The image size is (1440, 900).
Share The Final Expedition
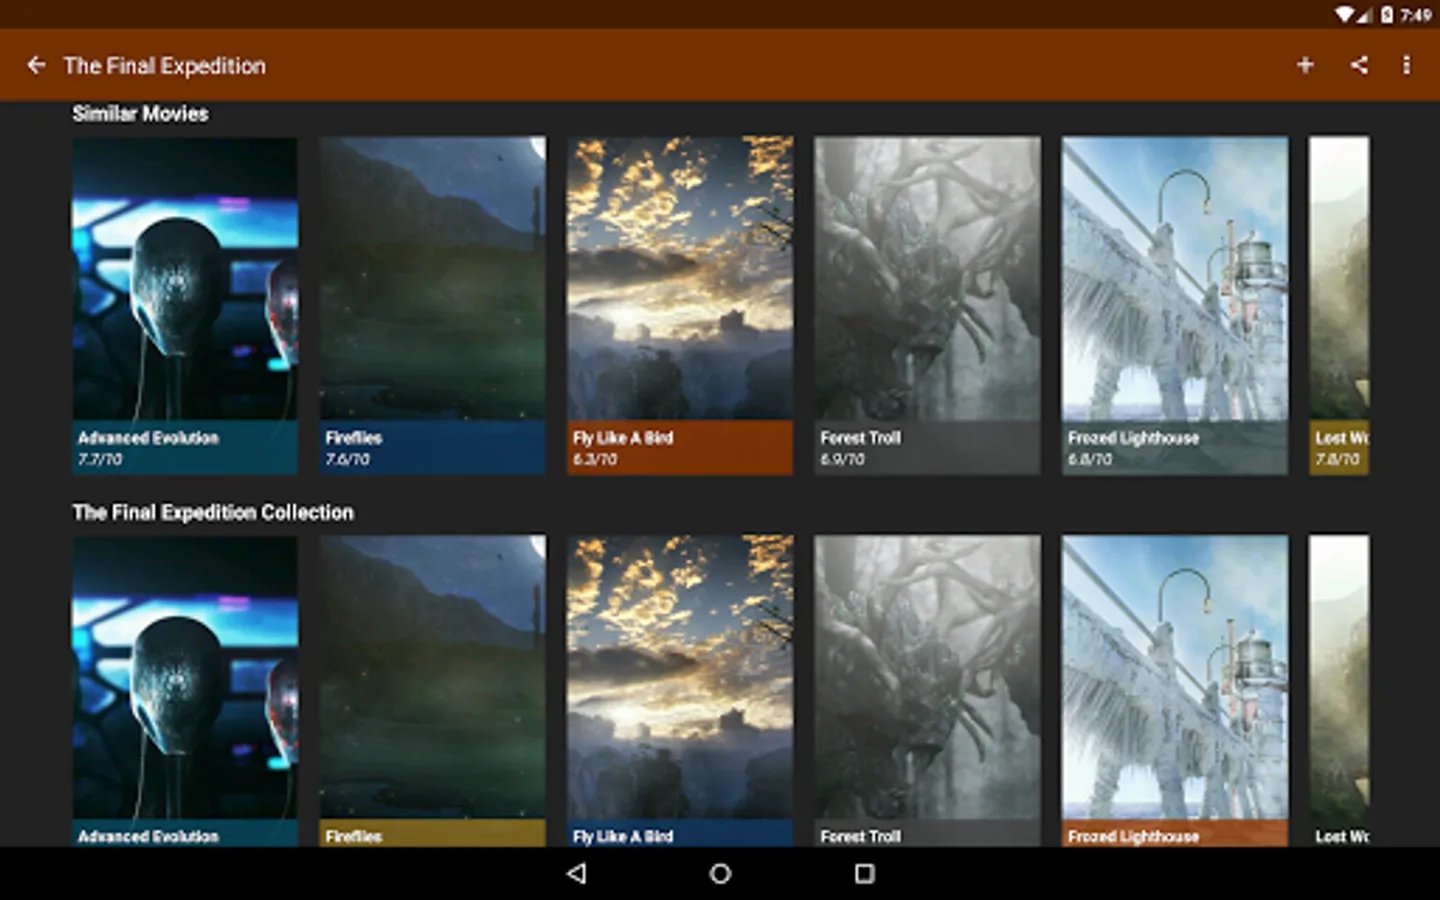click(x=1359, y=65)
